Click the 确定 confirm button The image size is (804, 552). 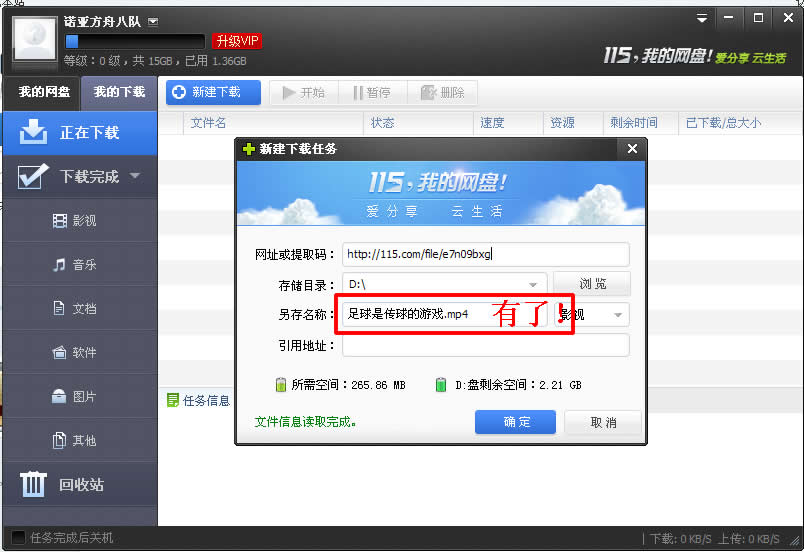click(515, 422)
